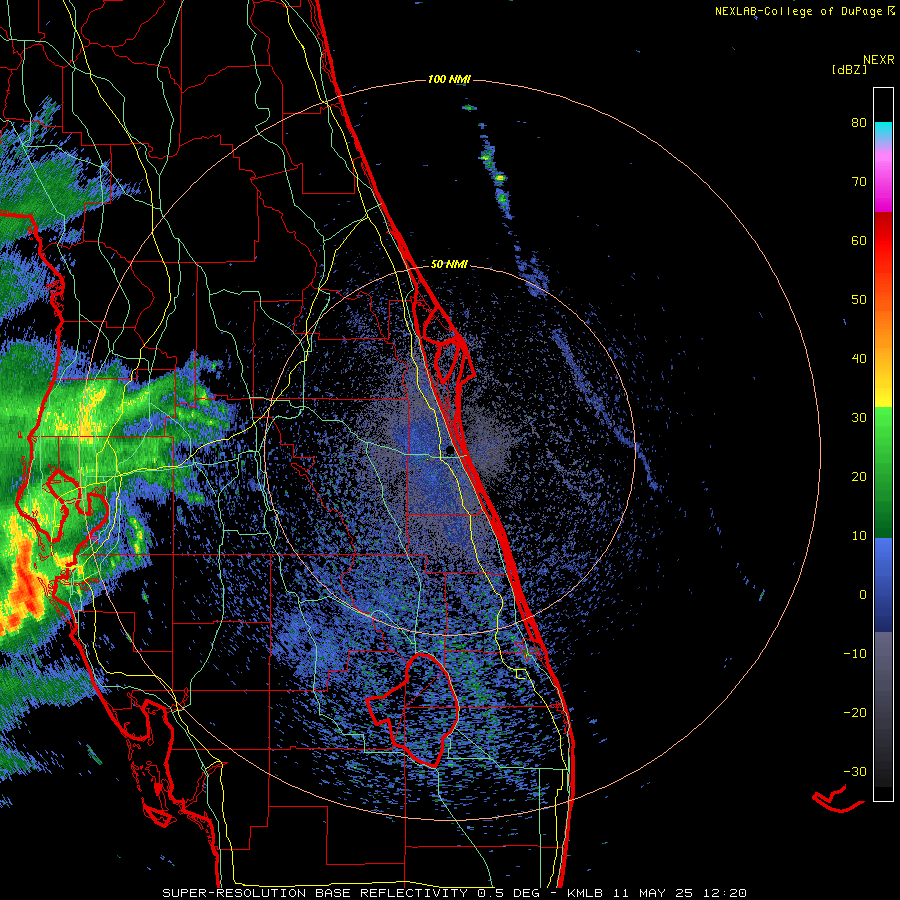Click the 70 dBZ value on the legend
Viewport: 900px width, 900px height.
(859, 181)
